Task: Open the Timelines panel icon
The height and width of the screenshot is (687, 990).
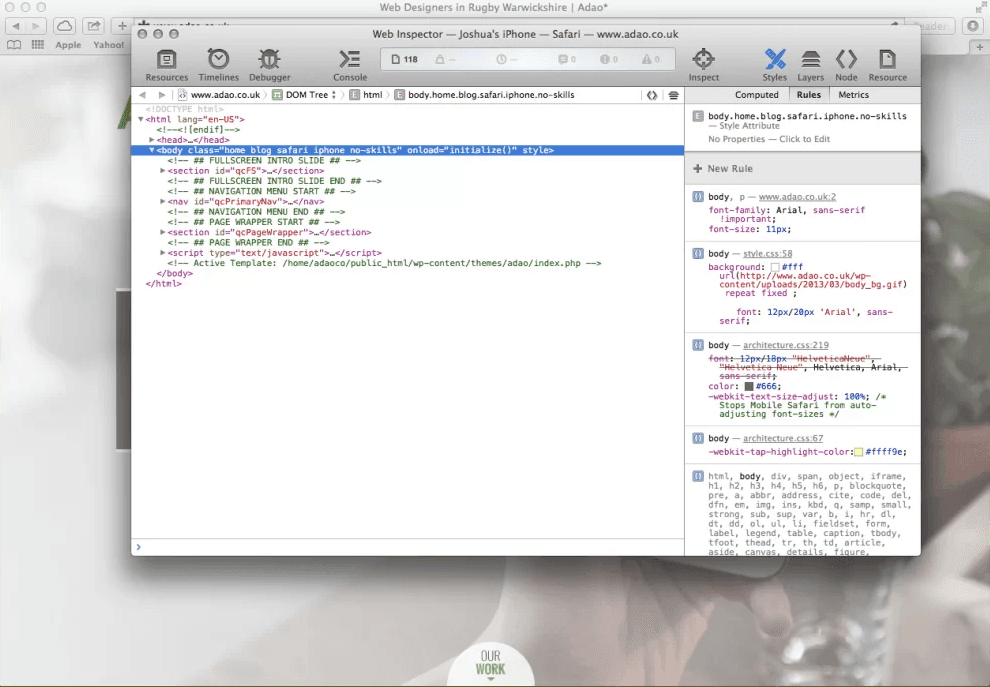Action: click(x=218, y=60)
